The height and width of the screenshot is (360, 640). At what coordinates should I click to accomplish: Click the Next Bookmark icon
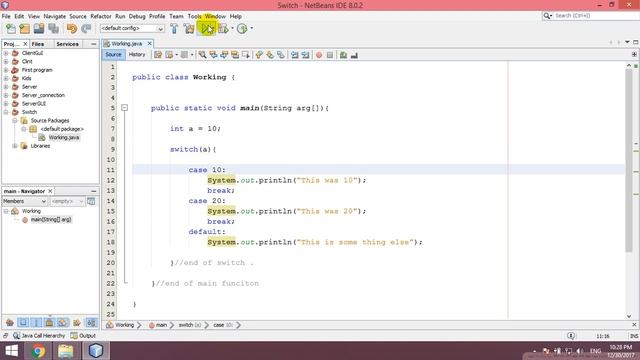(x=270, y=55)
